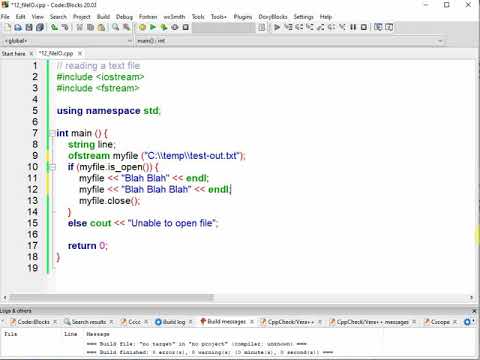The width and height of the screenshot is (480, 360).
Task: Click the debugger Next line icon
Action: 299,27
